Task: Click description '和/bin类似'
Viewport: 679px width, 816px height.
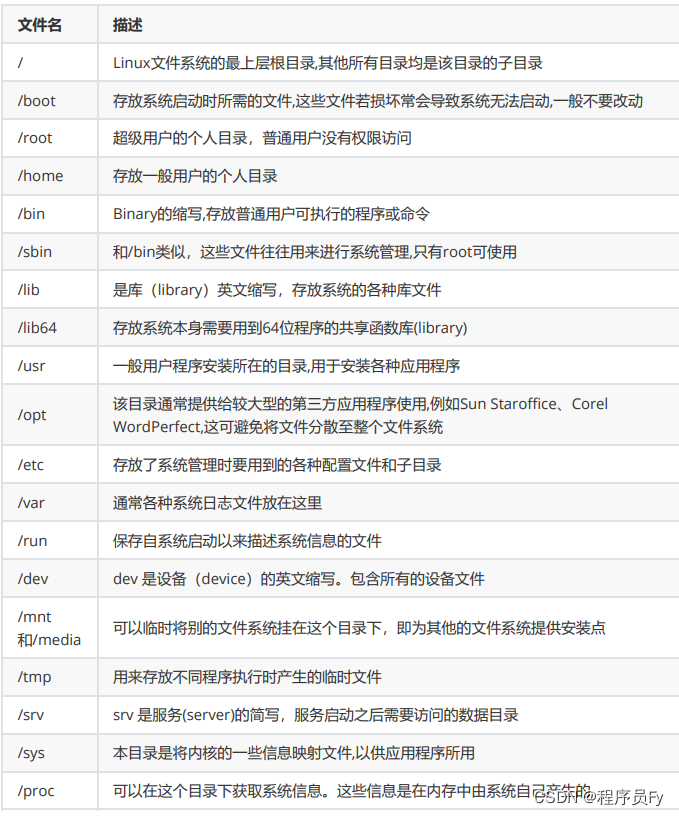Action: [315, 252]
